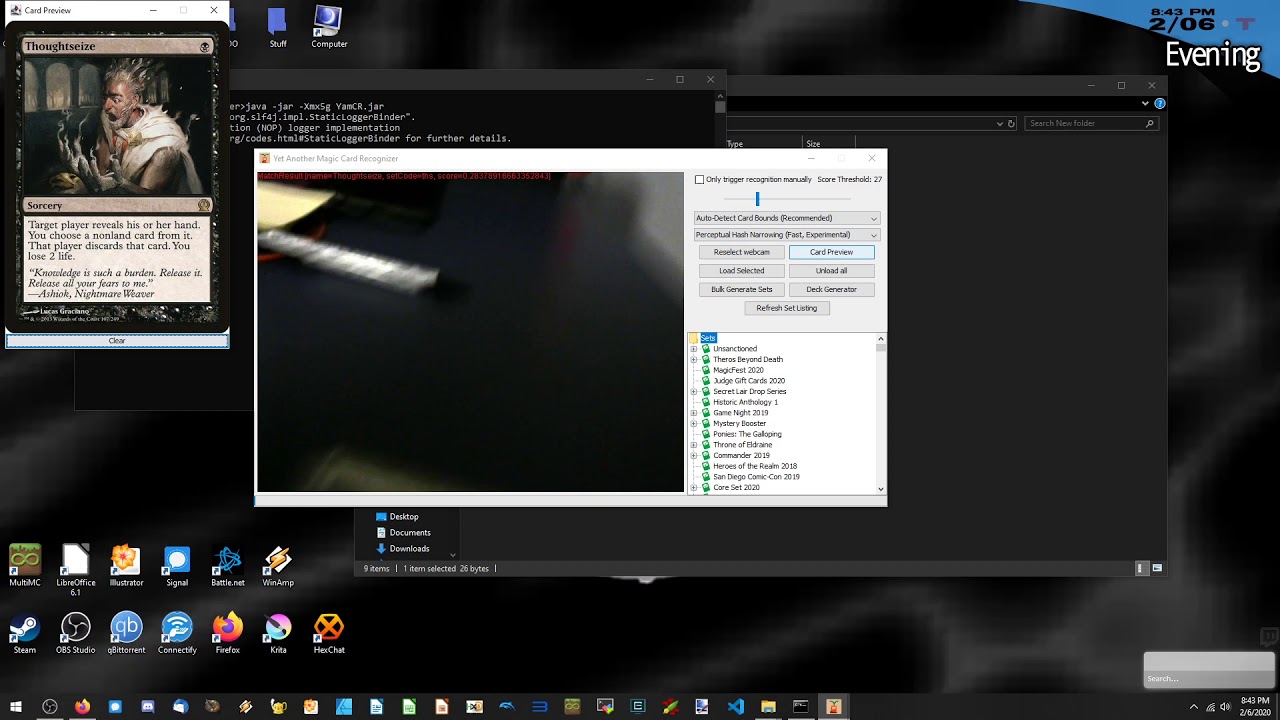Expand the Theros Beyond Death set
The image size is (1280, 720).
click(694, 359)
